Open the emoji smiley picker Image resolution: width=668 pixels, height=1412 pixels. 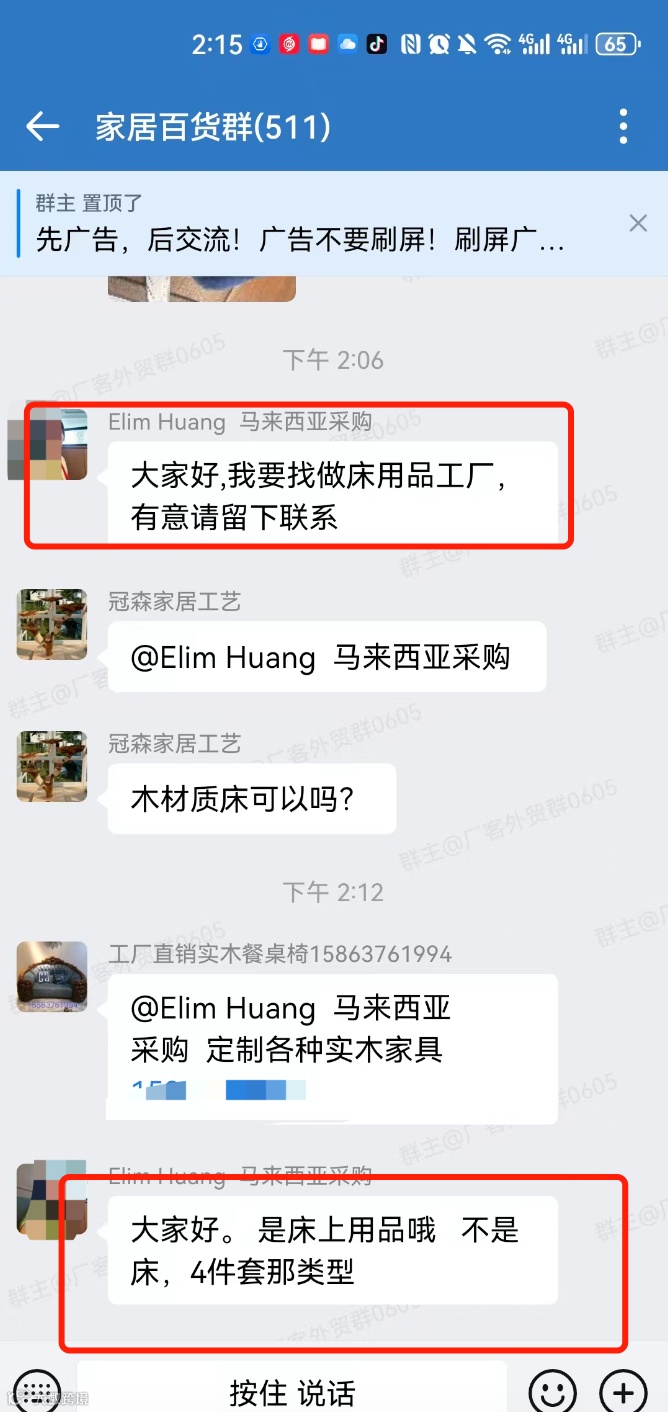(x=552, y=1391)
